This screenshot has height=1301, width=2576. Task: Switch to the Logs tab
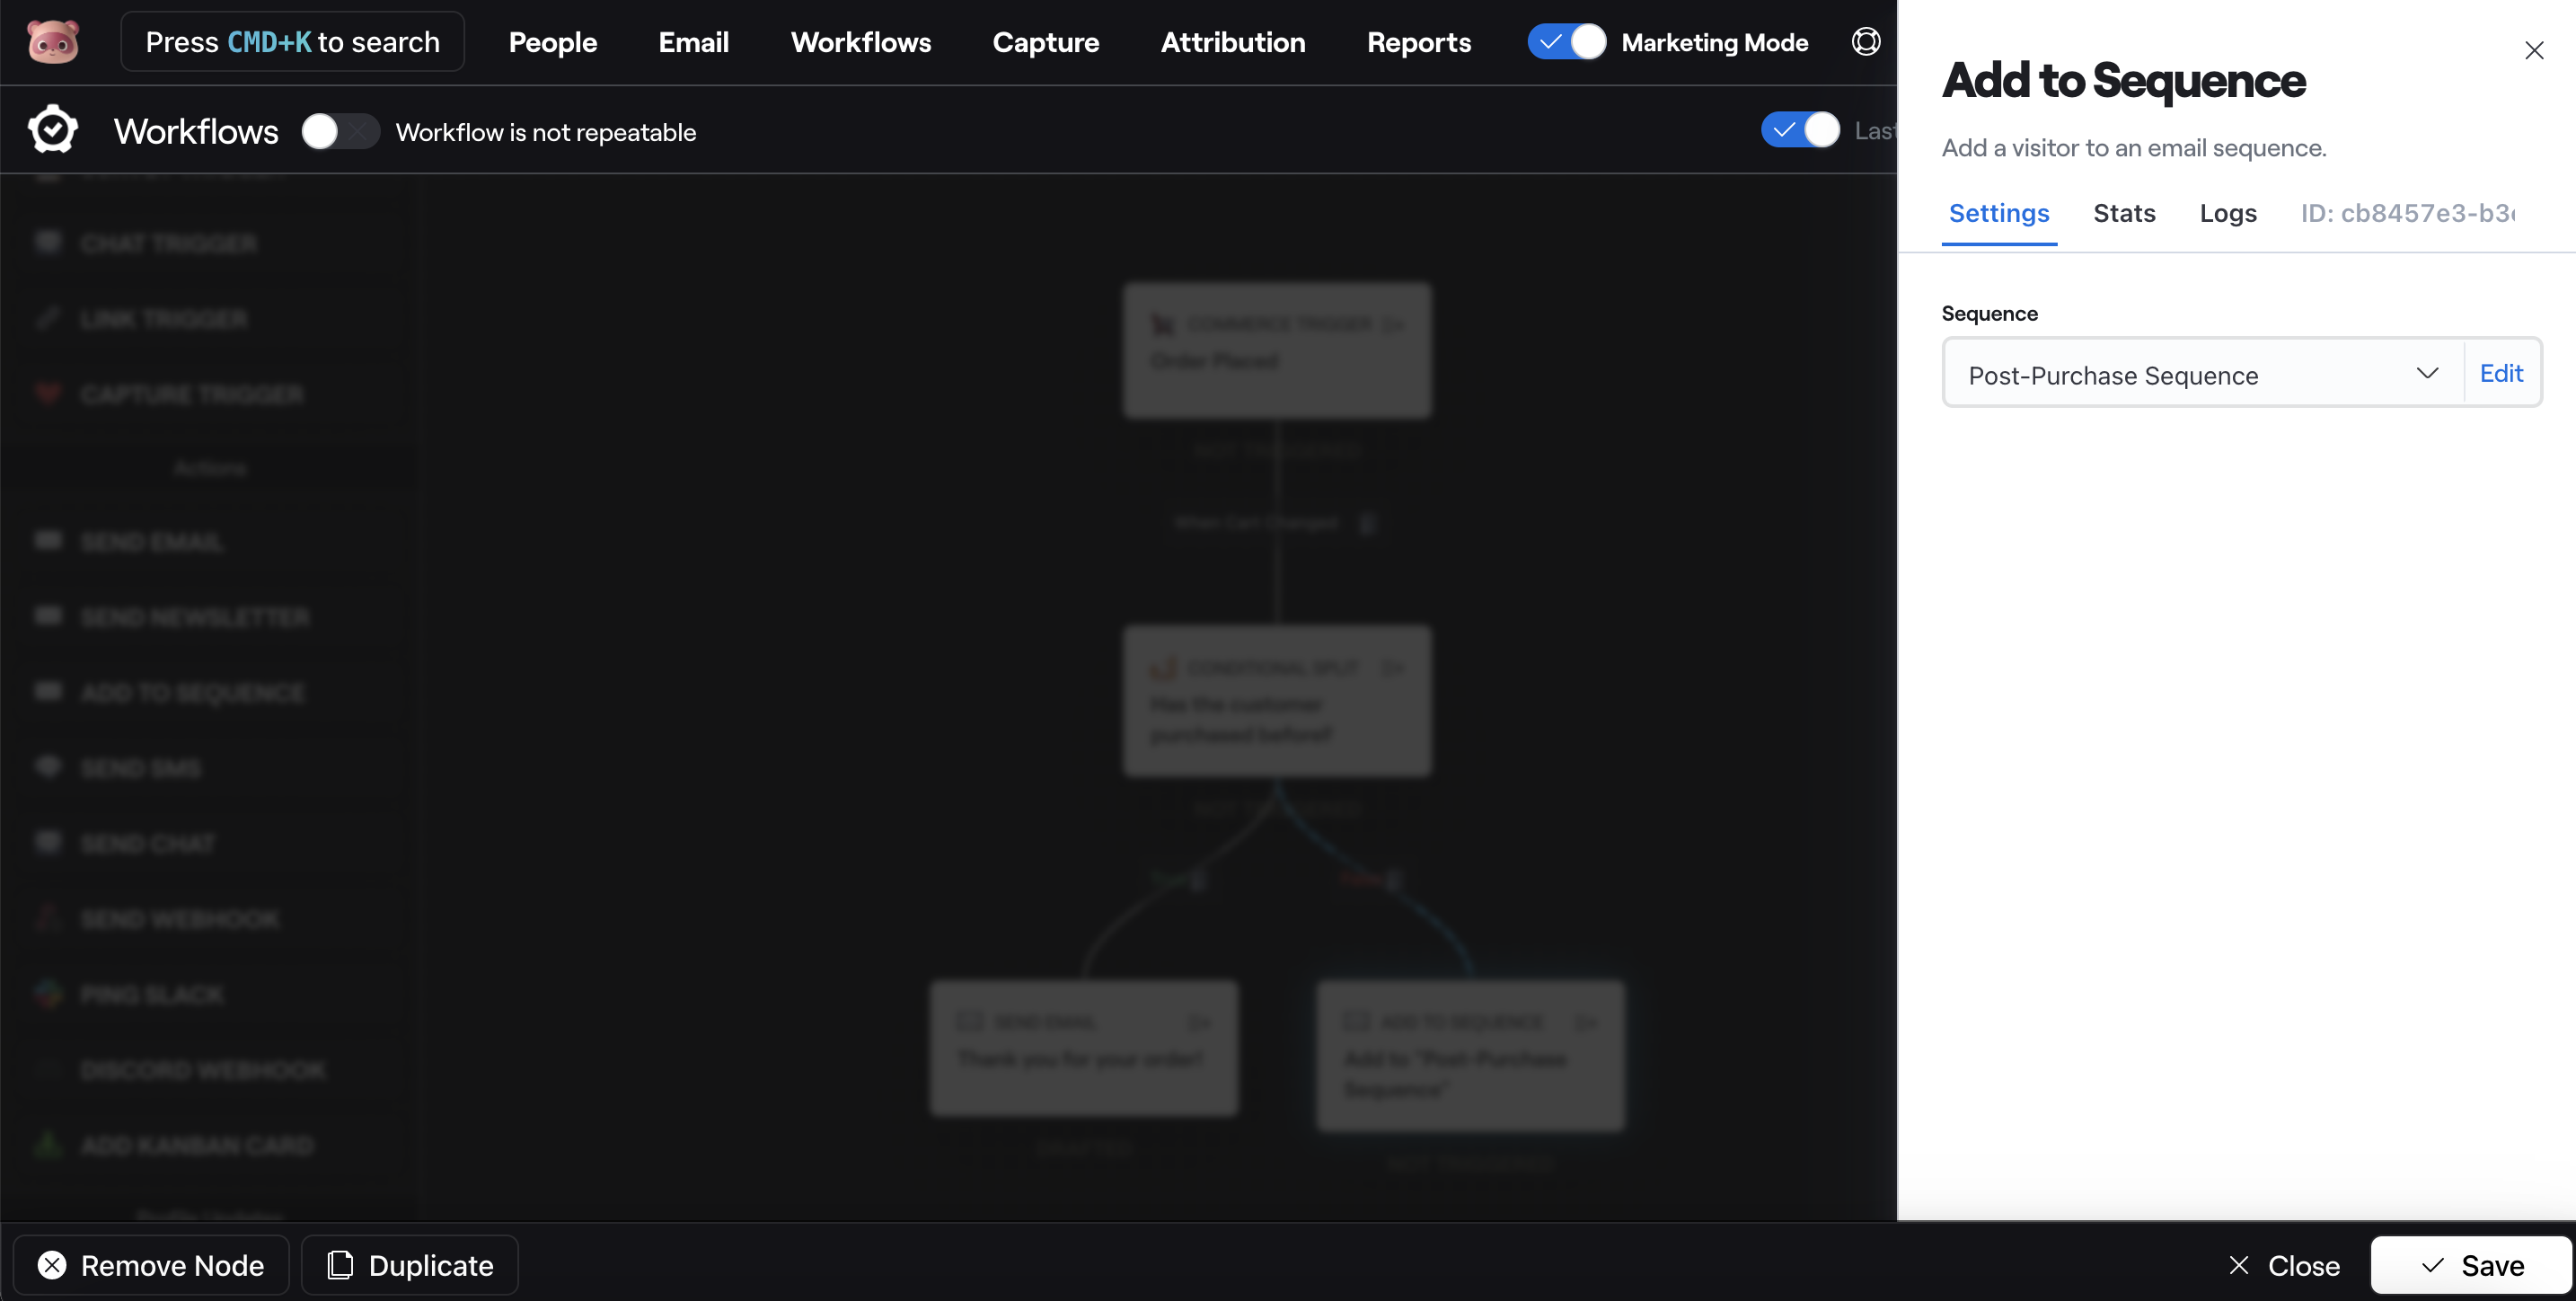(2228, 212)
